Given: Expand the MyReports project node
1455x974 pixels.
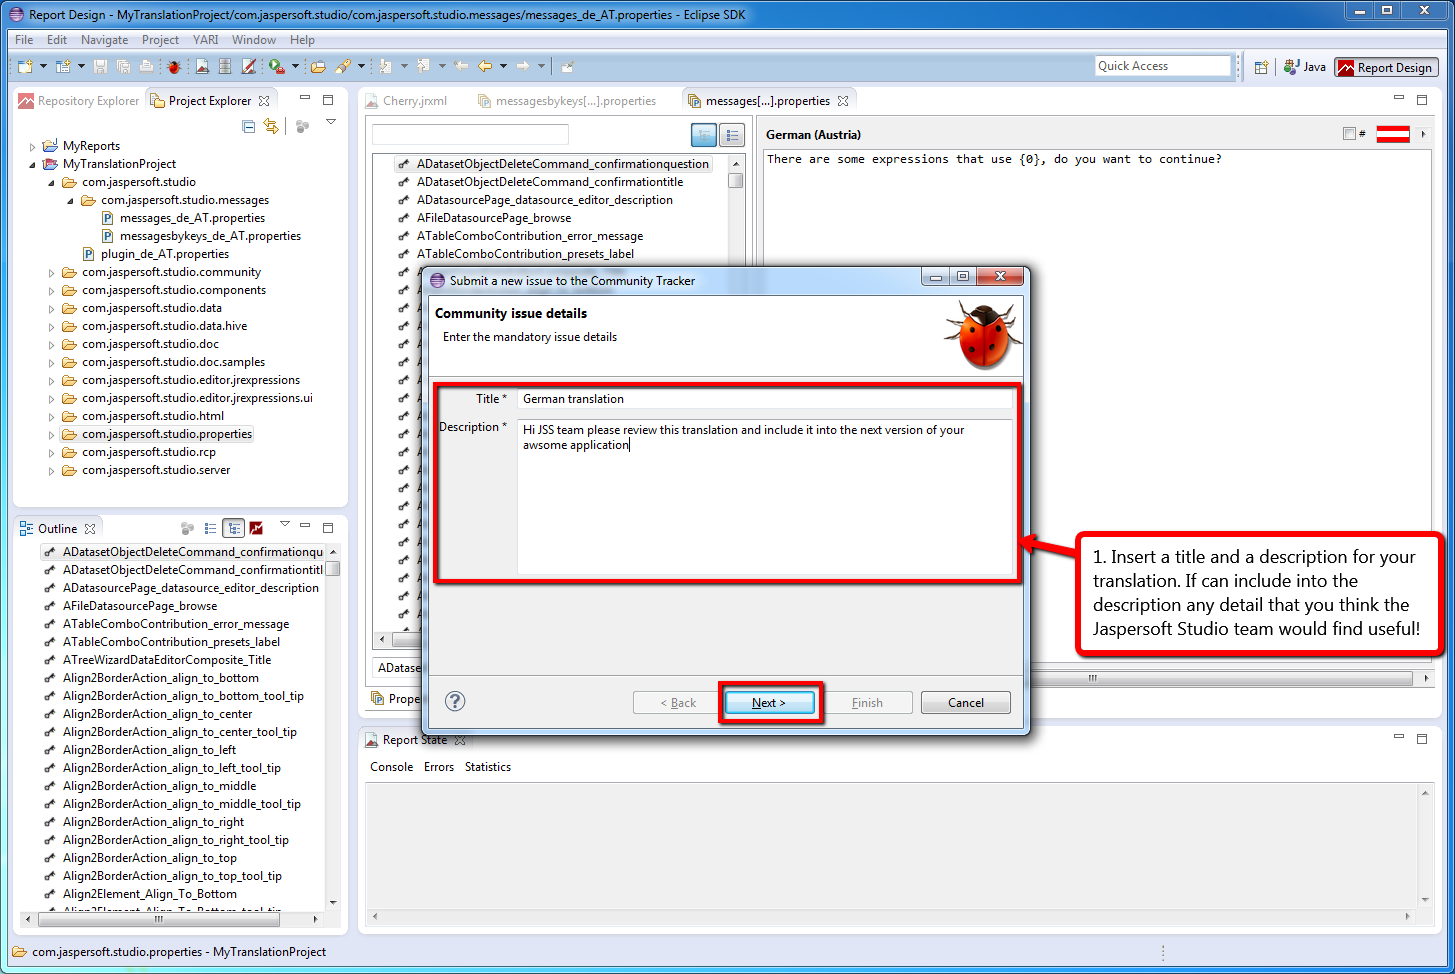Looking at the screenshot, I should [x=33, y=145].
